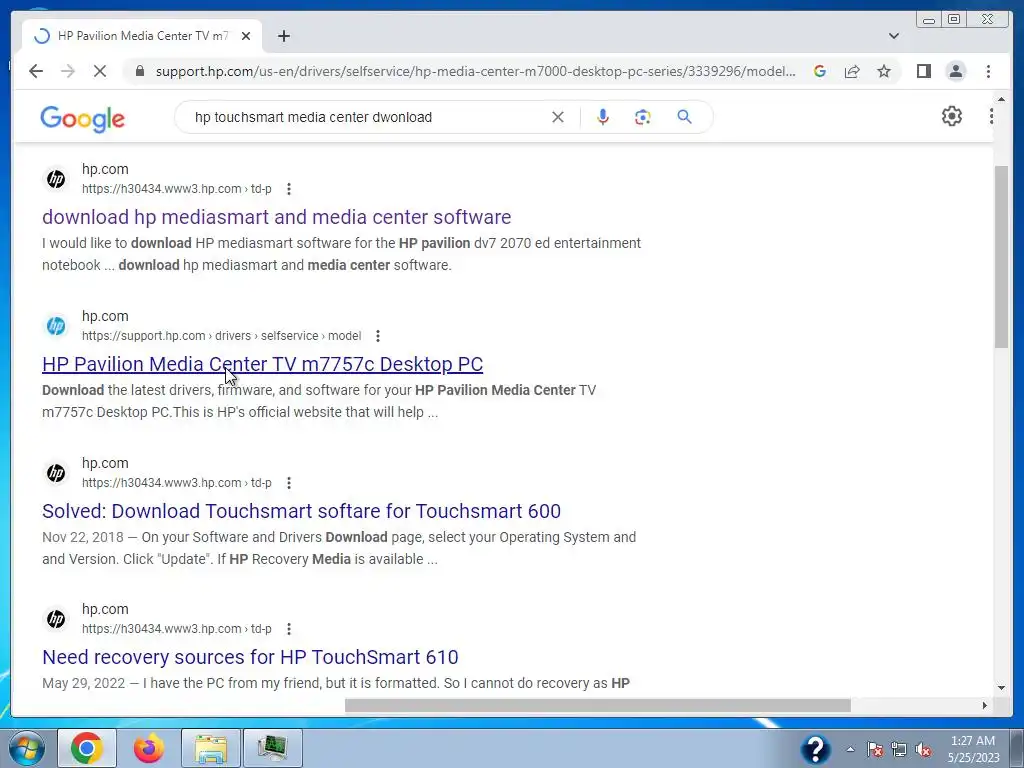Click the Google icon in address bar
Image resolution: width=1024 pixels, height=768 pixels.
pos(820,71)
